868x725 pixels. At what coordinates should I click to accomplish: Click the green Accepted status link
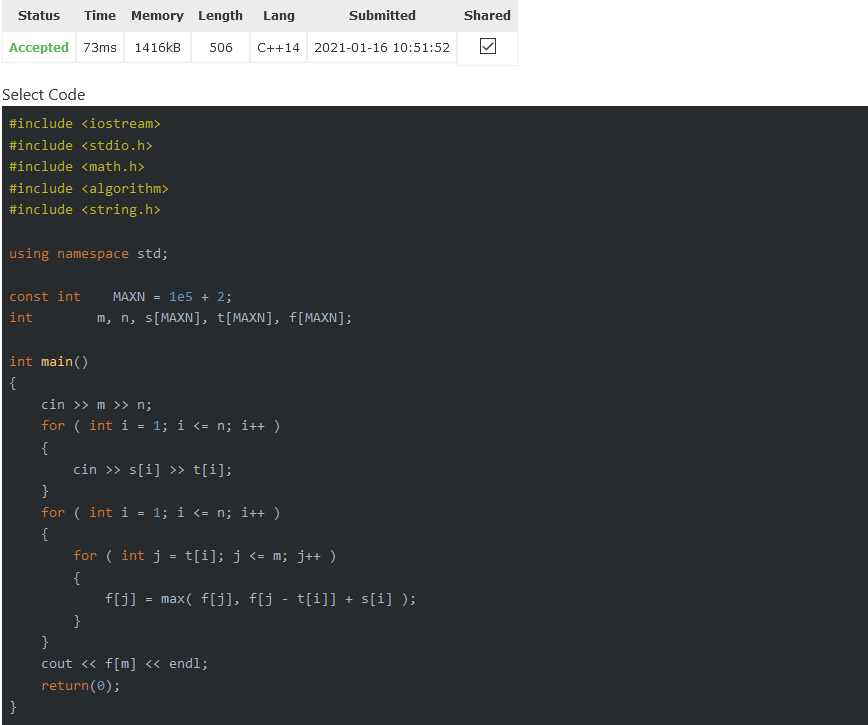click(38, 47)
